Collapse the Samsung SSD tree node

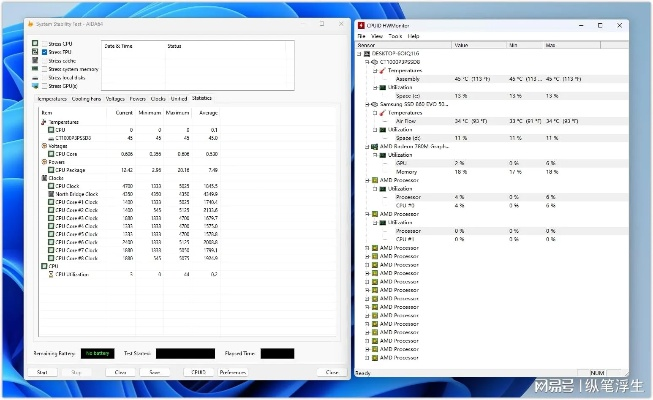[x=364, y=104]
